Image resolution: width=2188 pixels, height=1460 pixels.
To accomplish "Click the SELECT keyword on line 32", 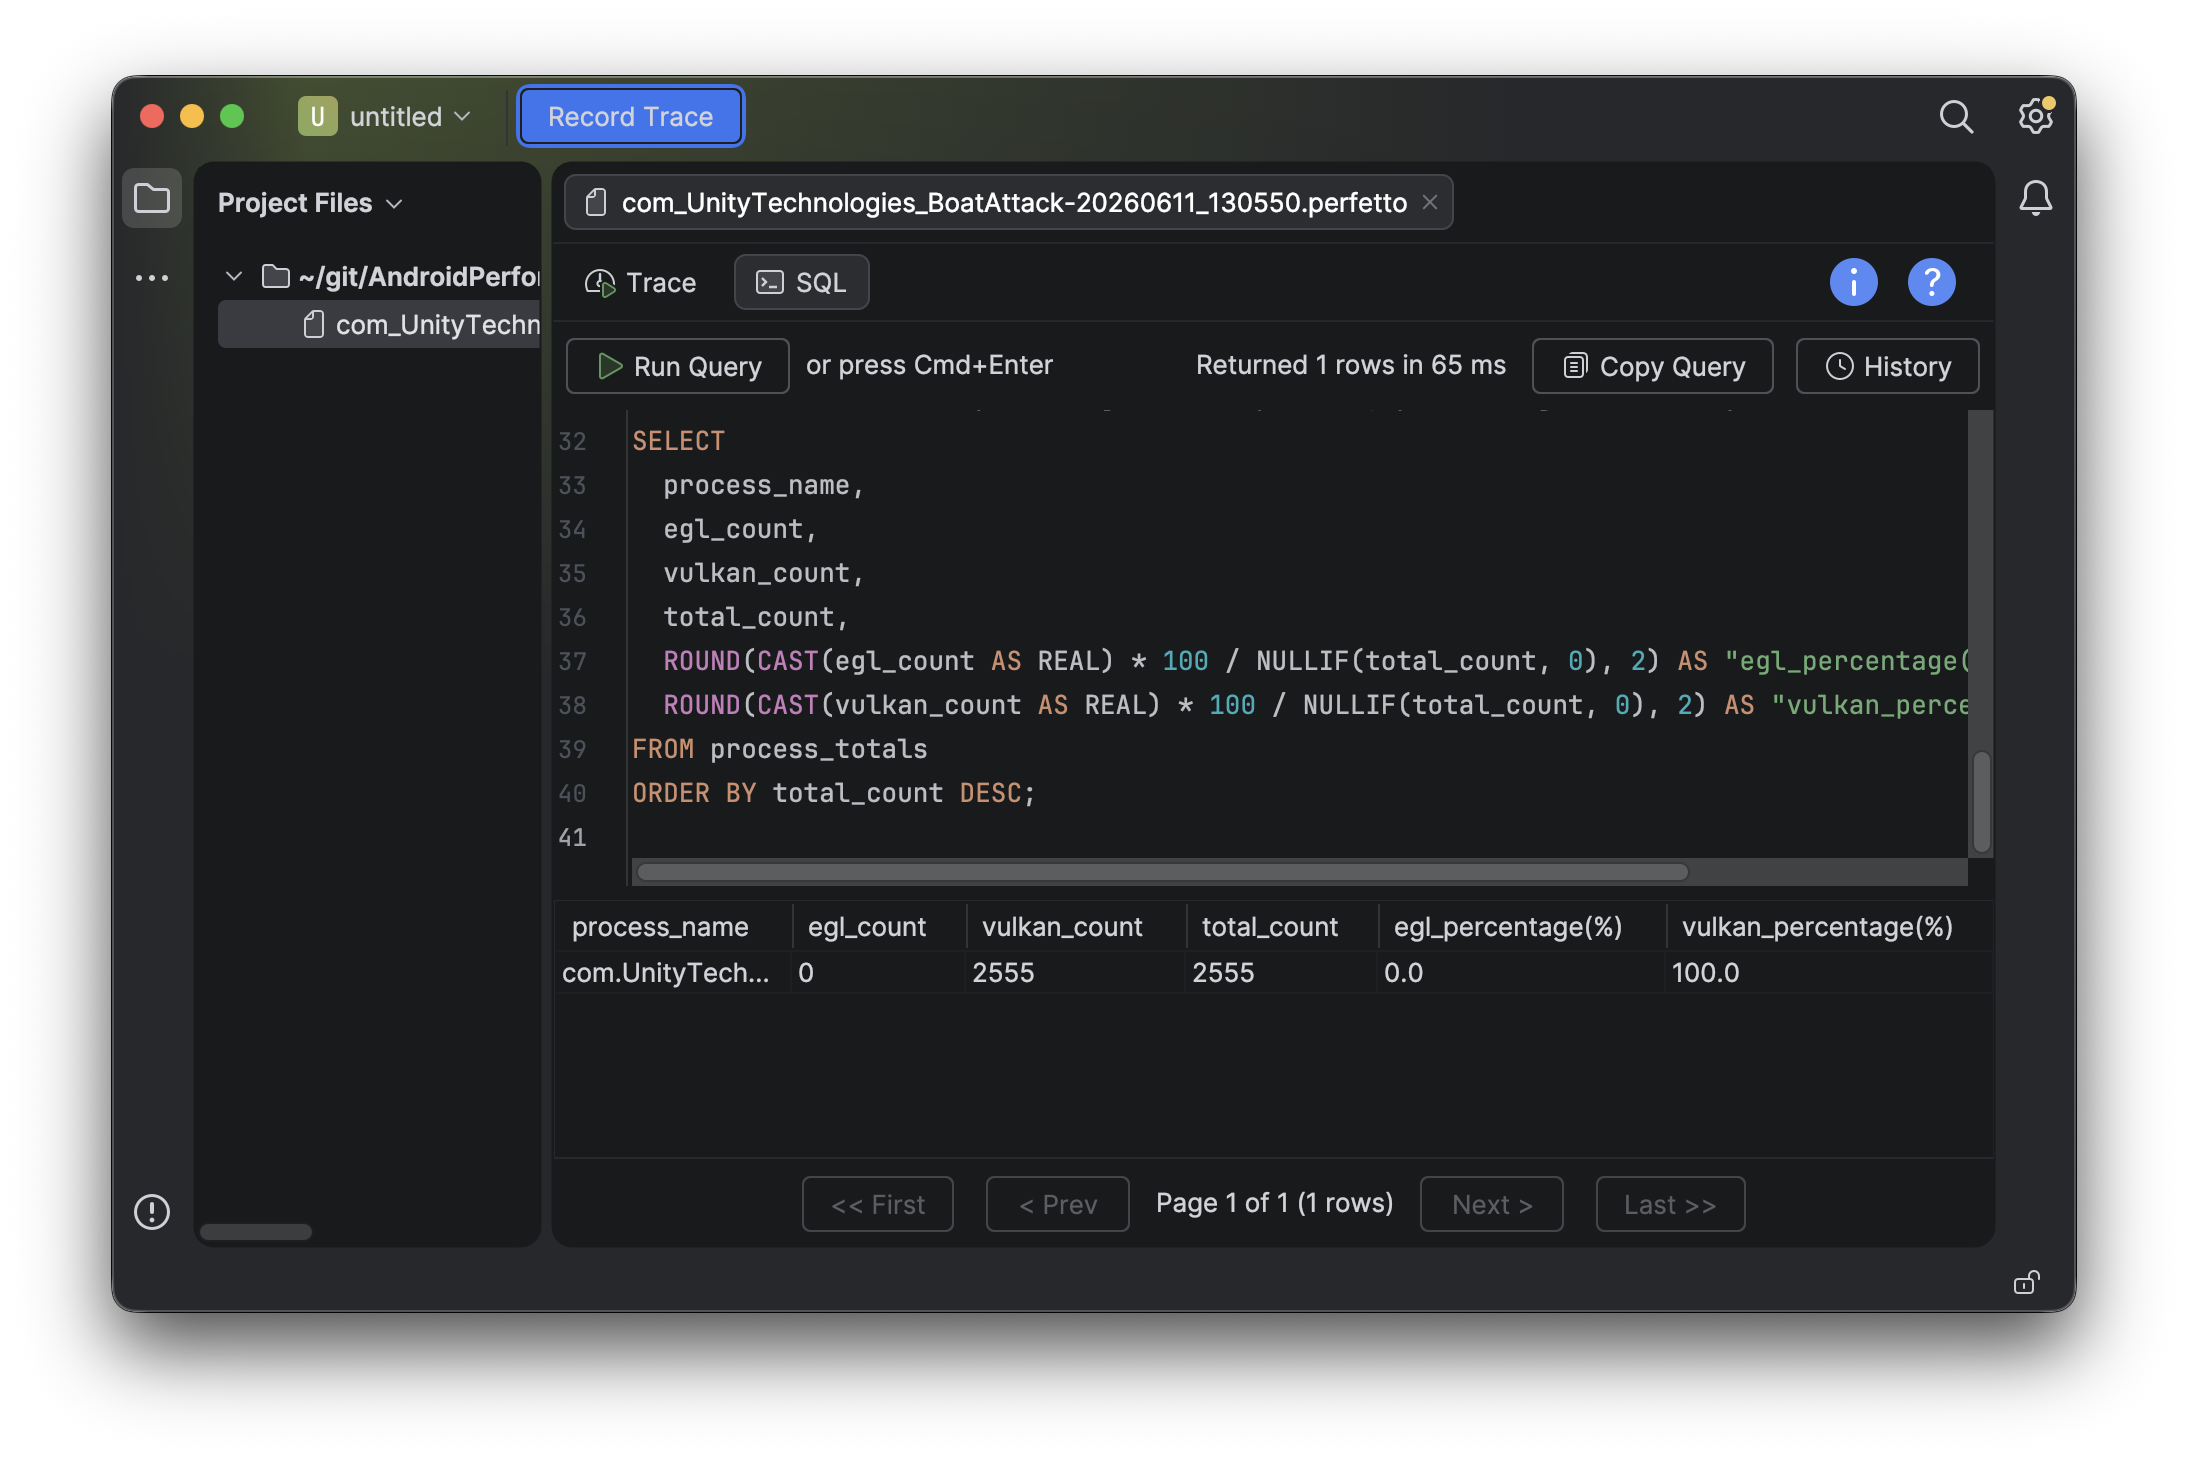I will click(678, 441).
